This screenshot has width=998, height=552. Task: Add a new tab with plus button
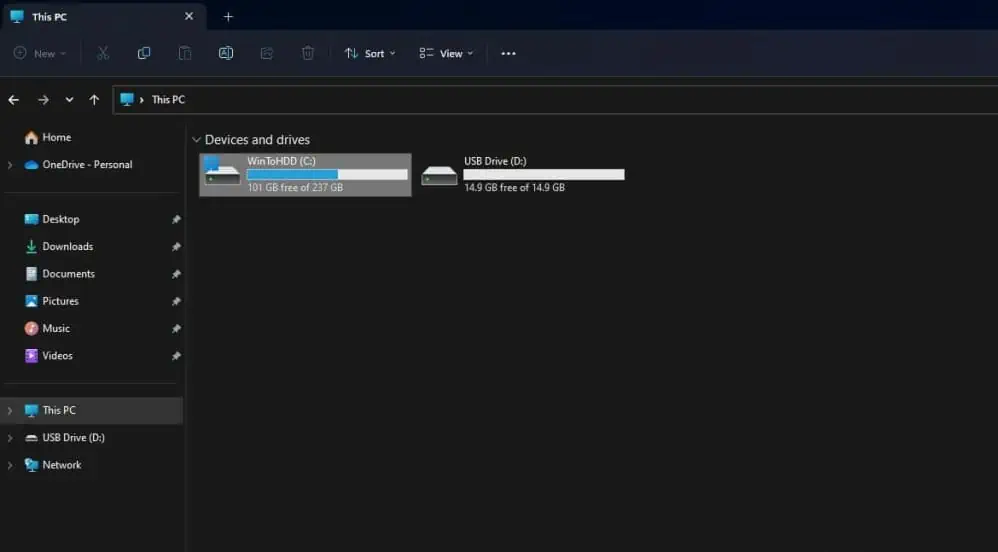[228, 17]
